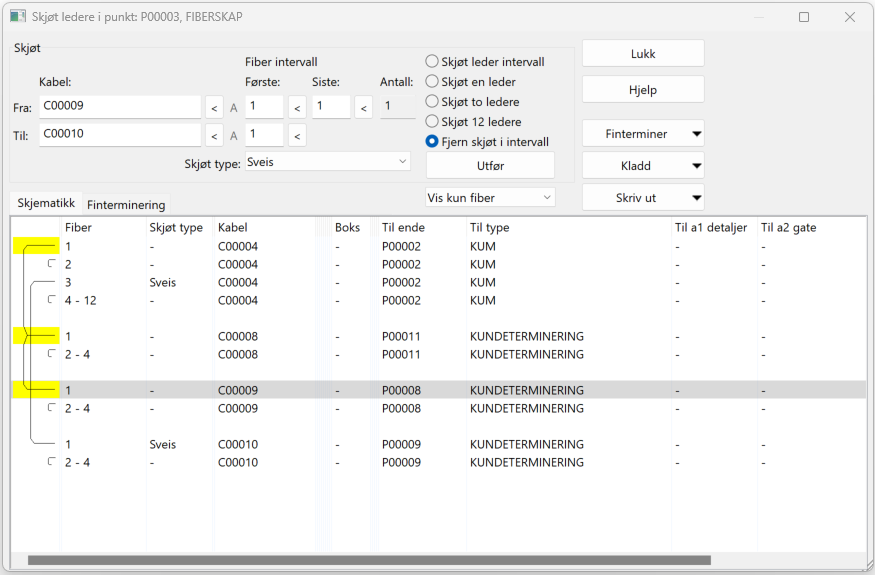Viewport: 875px width, 575px height.
Task: Click the bracket marker on C00004 fiber 2 row
Action: (51, 263)
